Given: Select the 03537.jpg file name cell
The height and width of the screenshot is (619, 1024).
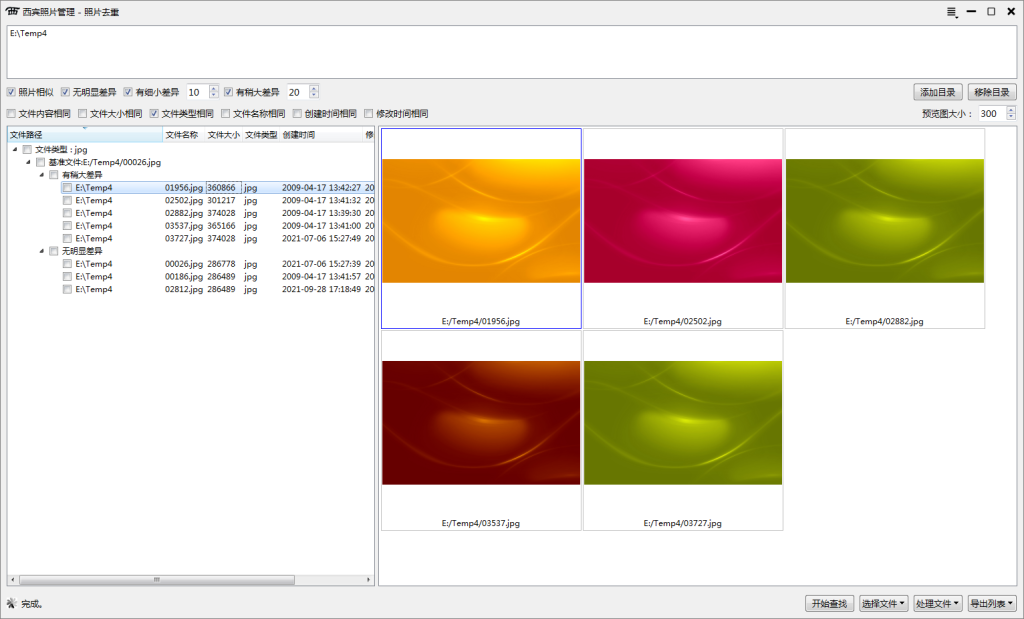Looking at the screenshot, I should (x=184, y=226).
